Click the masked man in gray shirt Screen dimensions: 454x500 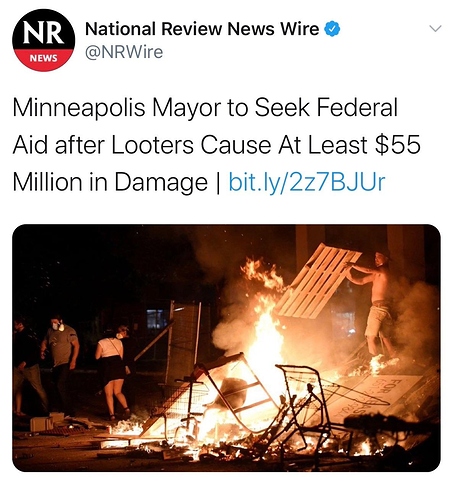coord(61,360)
